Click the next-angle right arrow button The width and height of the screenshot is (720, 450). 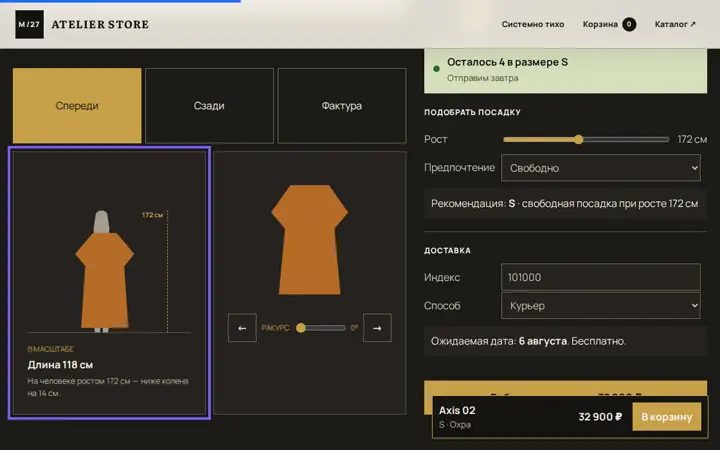(x=377, y=328)
